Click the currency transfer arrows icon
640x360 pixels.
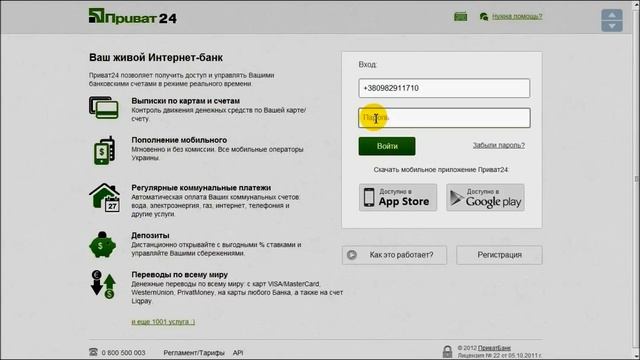[x=103, y=284]
